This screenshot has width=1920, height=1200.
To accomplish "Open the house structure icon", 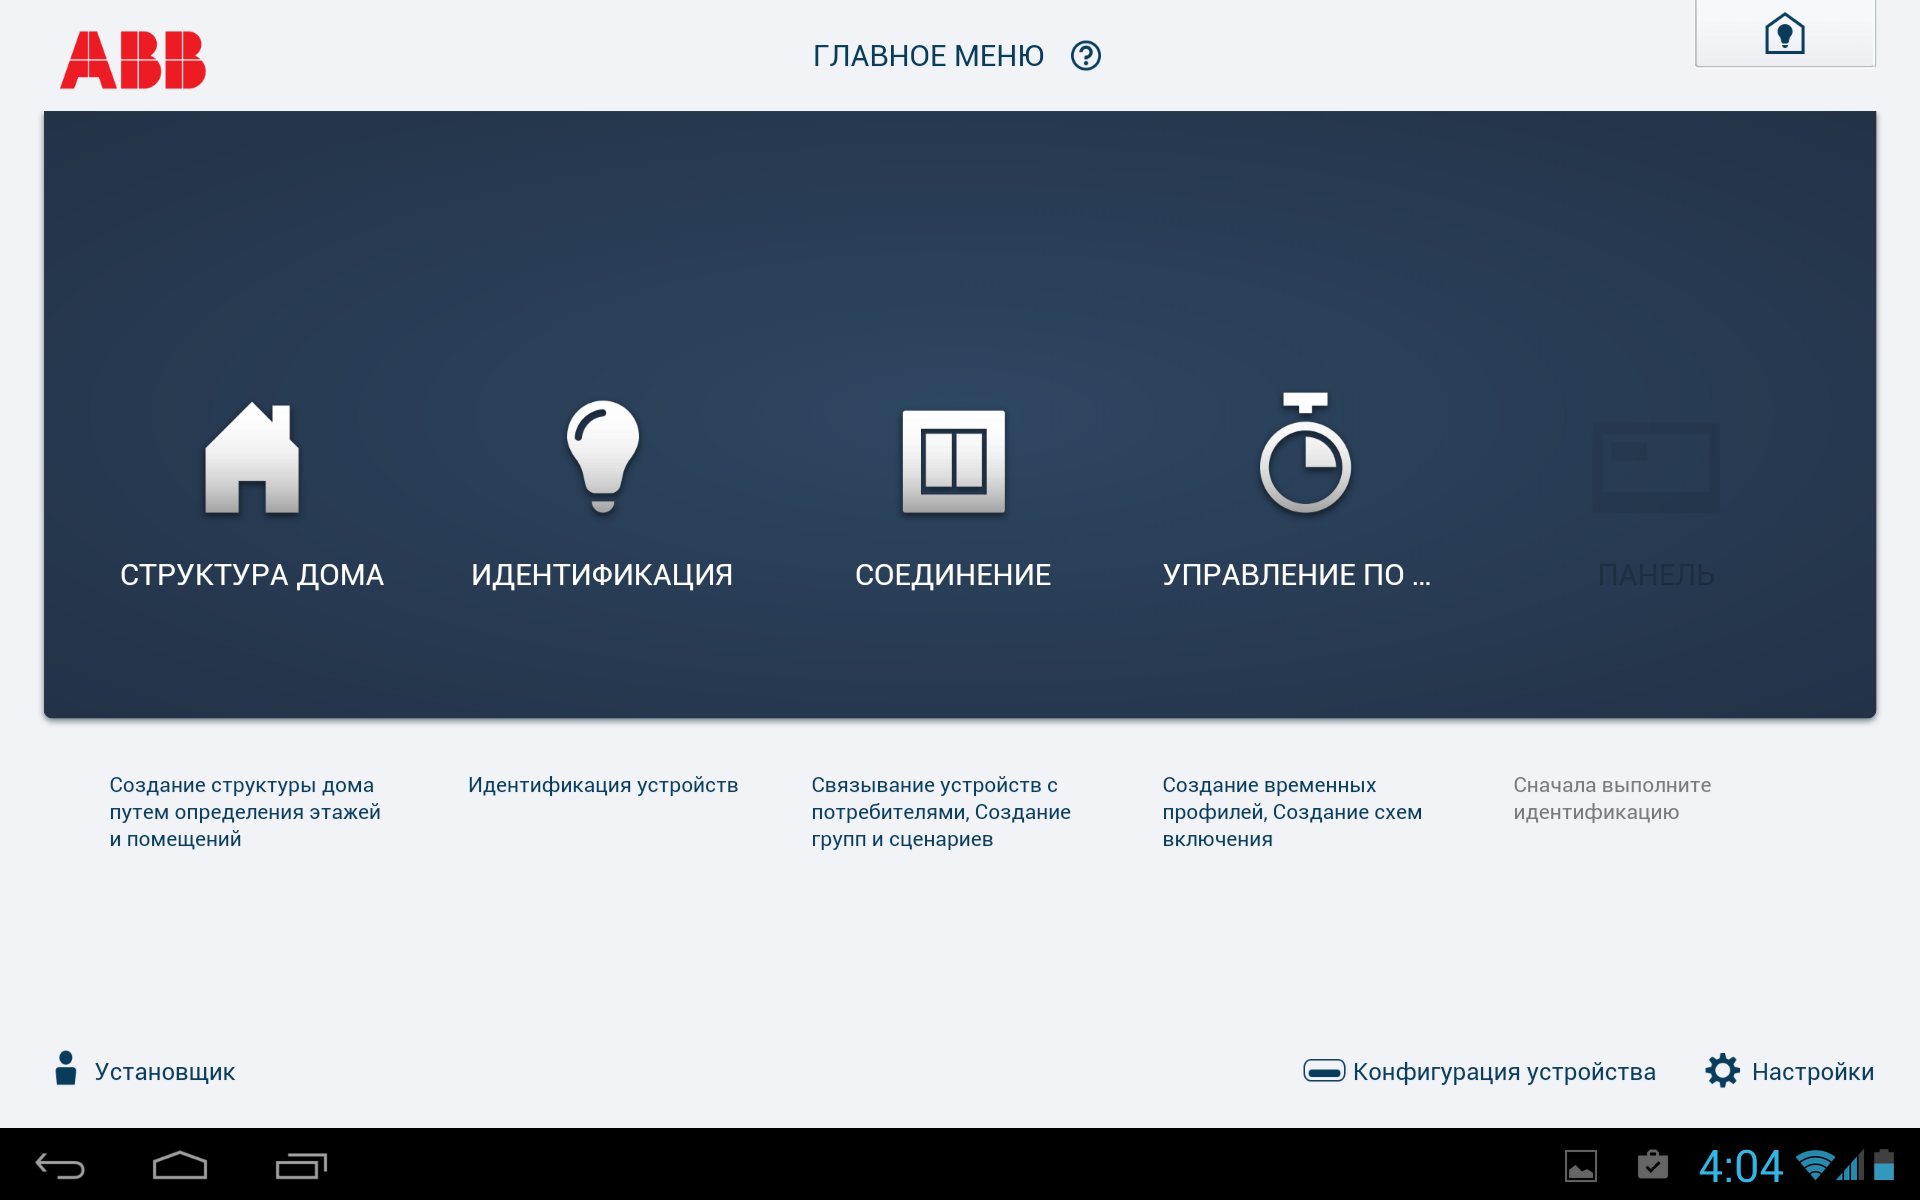I will point(252,458).
